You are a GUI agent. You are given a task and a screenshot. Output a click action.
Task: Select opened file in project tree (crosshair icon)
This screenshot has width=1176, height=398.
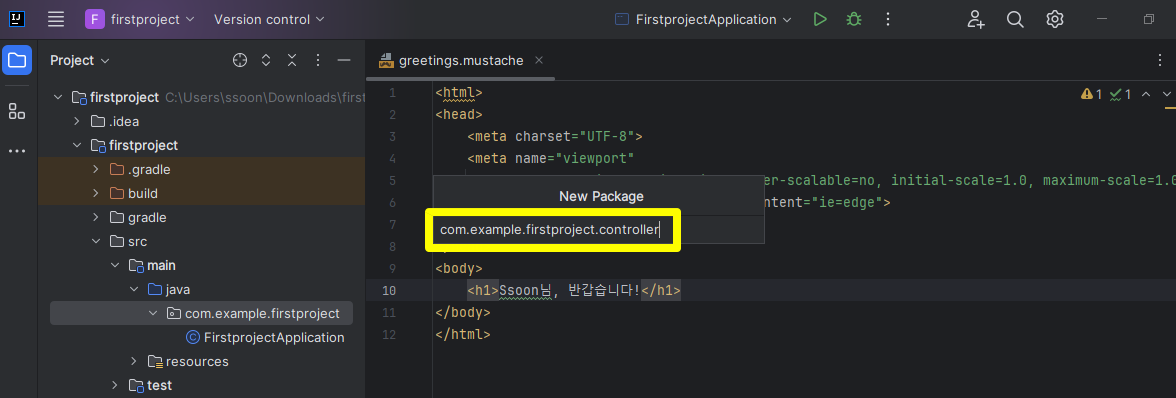[x=240, y=61]
